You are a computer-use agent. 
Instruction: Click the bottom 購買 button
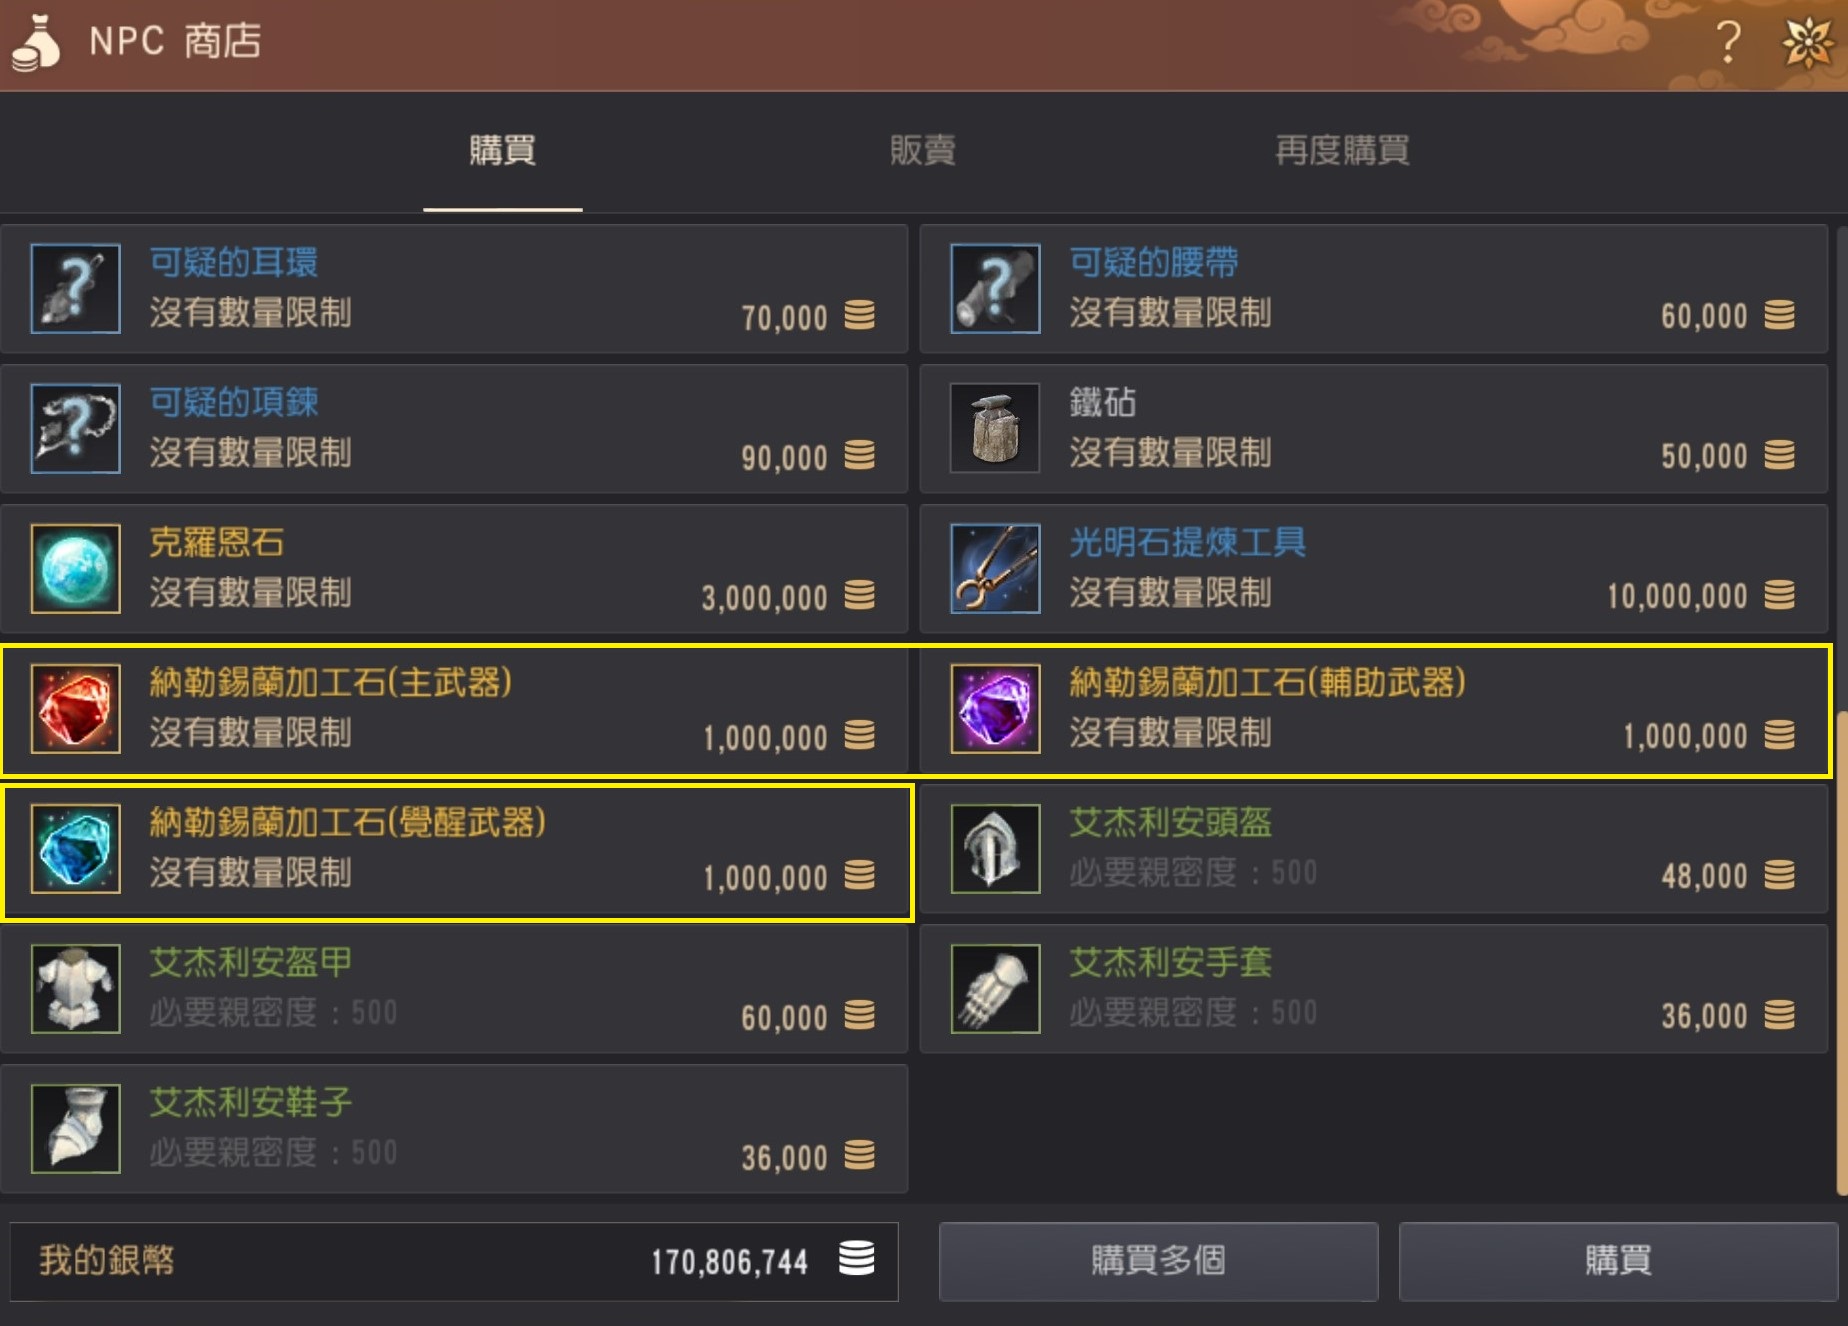point(1618,1261)
